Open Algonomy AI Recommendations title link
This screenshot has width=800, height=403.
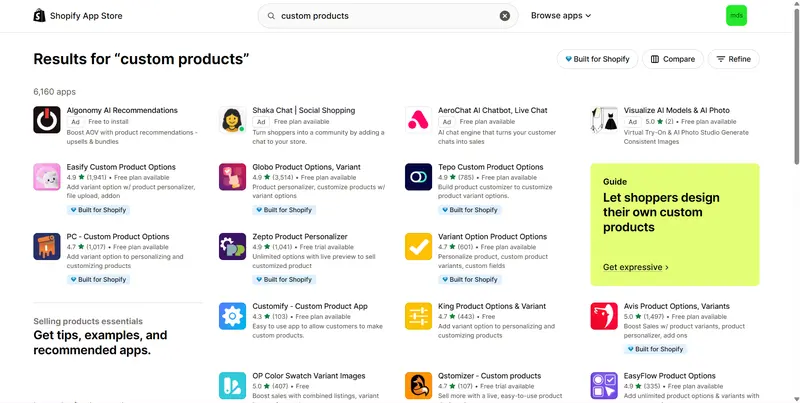pos(122,110)
